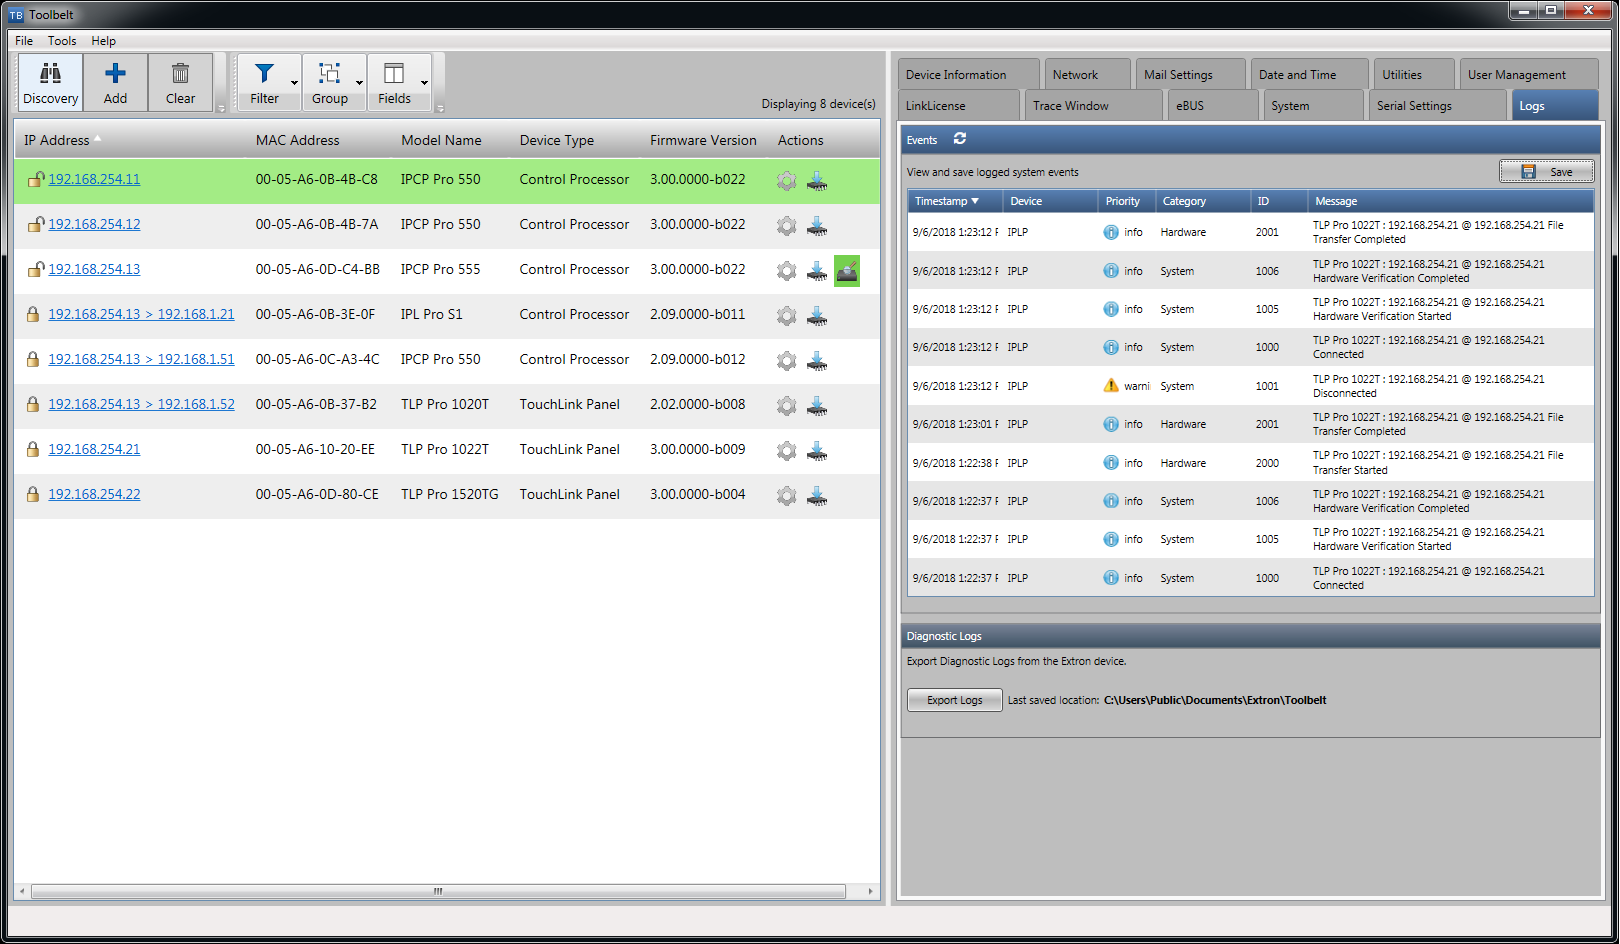Export Diagnostic Logs from the device
Viewport: 1620px width, 944px height.
954,699
